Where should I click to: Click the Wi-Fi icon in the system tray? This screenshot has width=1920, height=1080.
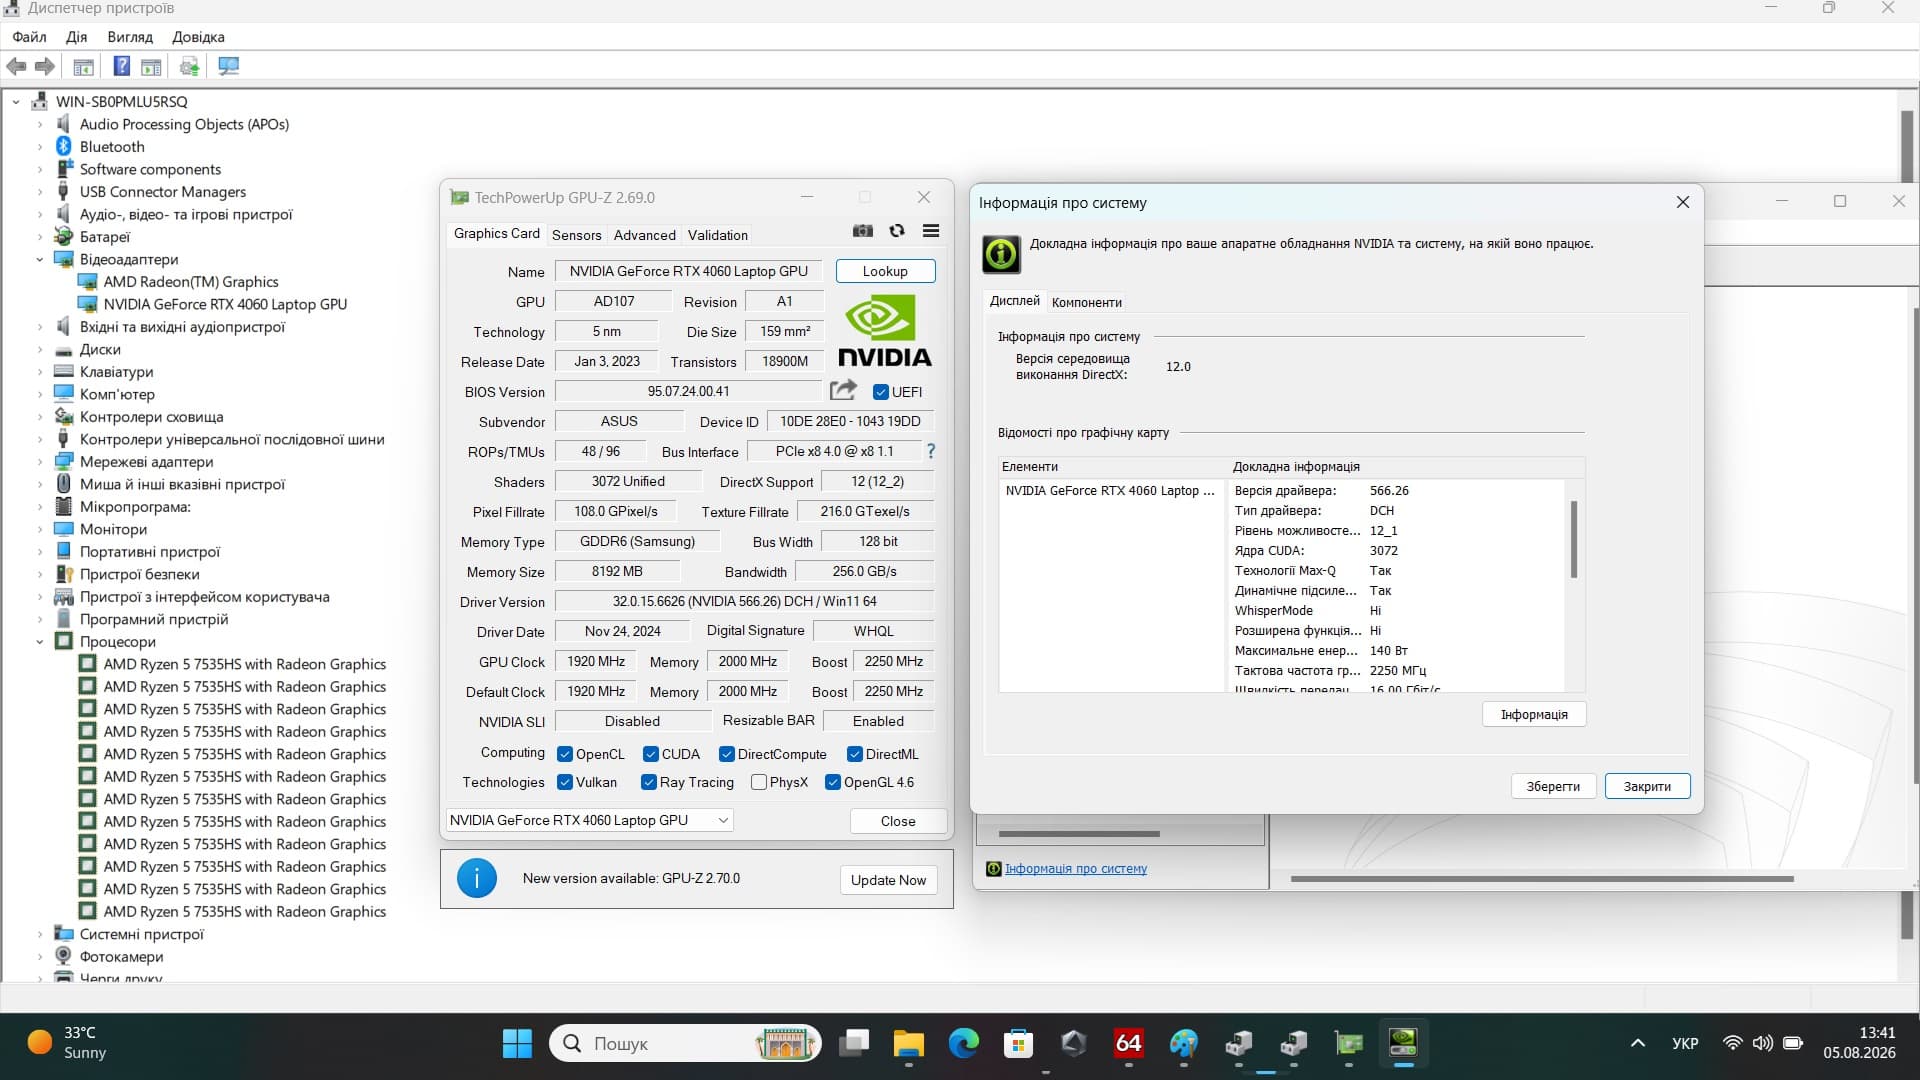tap(1733, 1043)
